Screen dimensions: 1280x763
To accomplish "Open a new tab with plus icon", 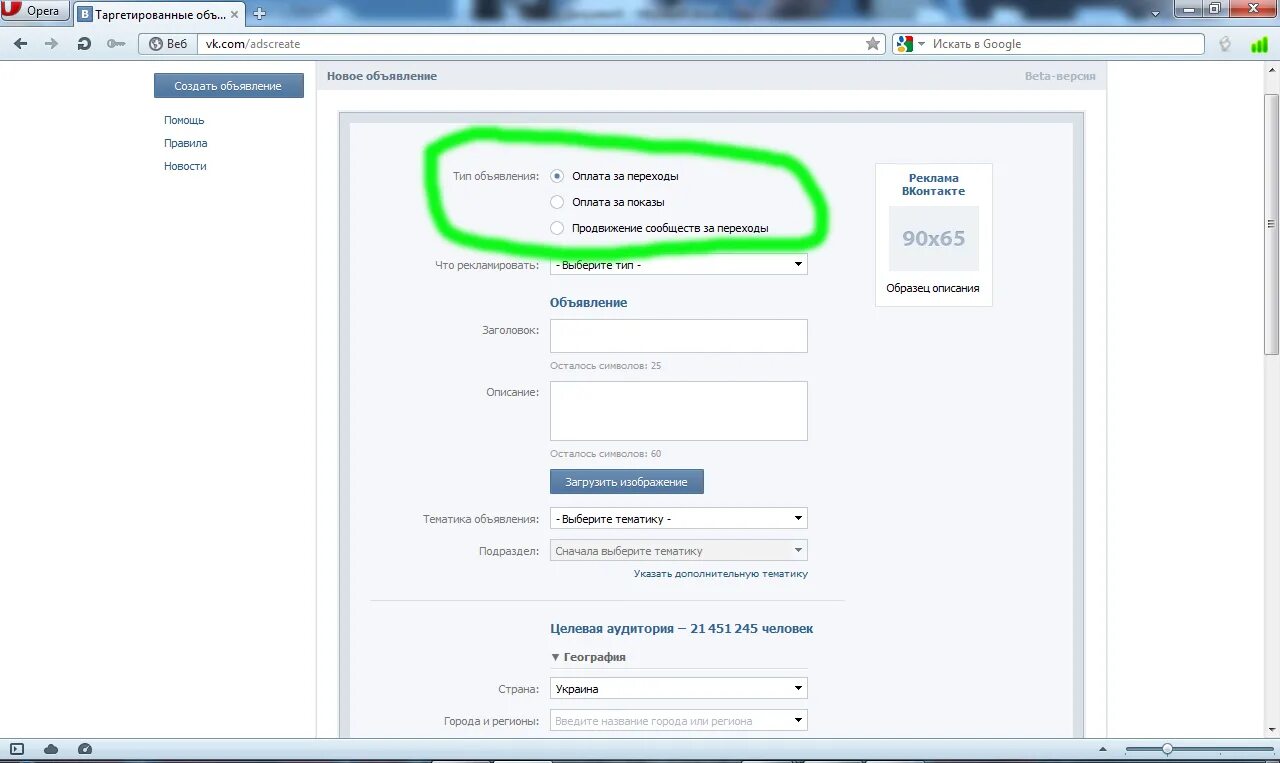I will tap(260, 14).
